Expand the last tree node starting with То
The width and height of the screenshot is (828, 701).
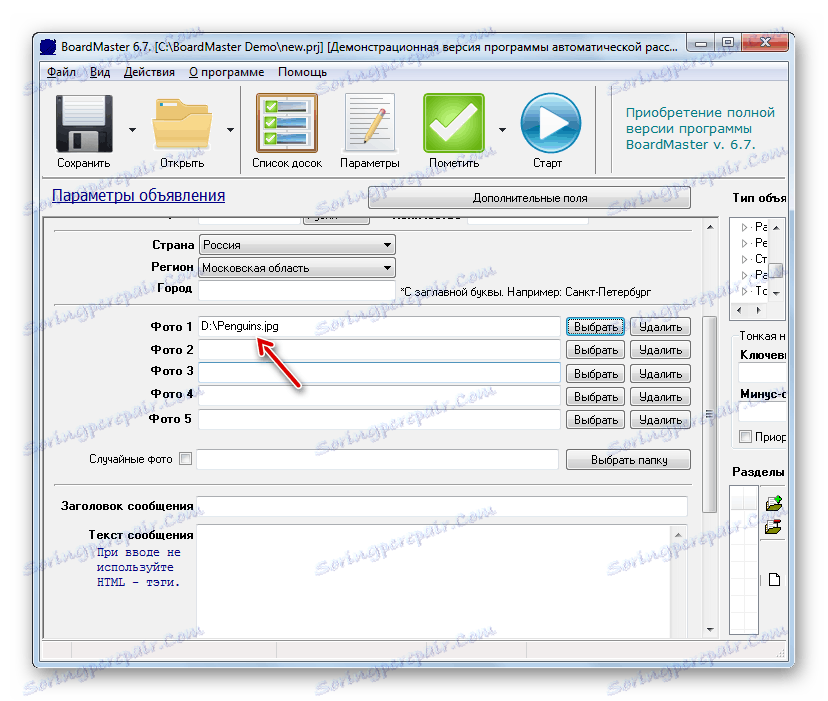(x=744, y=291)
